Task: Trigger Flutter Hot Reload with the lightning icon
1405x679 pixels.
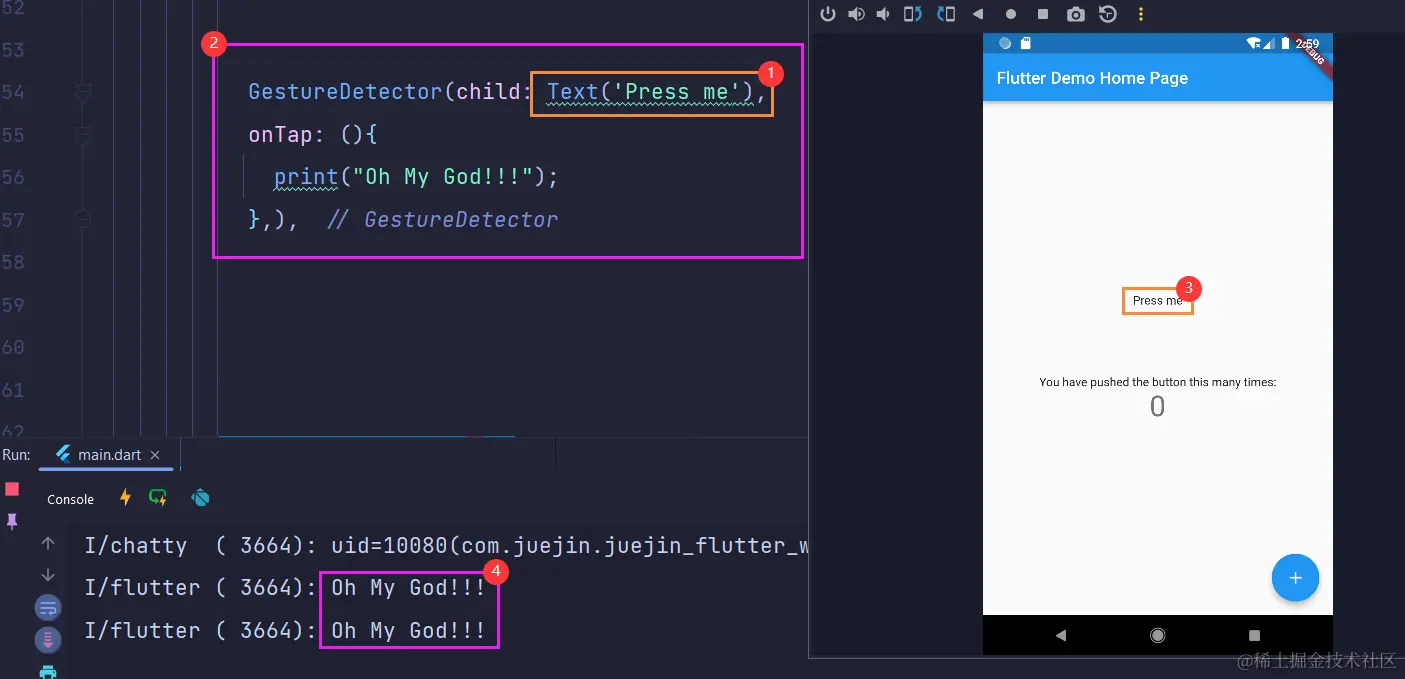Action: (125, 497)
